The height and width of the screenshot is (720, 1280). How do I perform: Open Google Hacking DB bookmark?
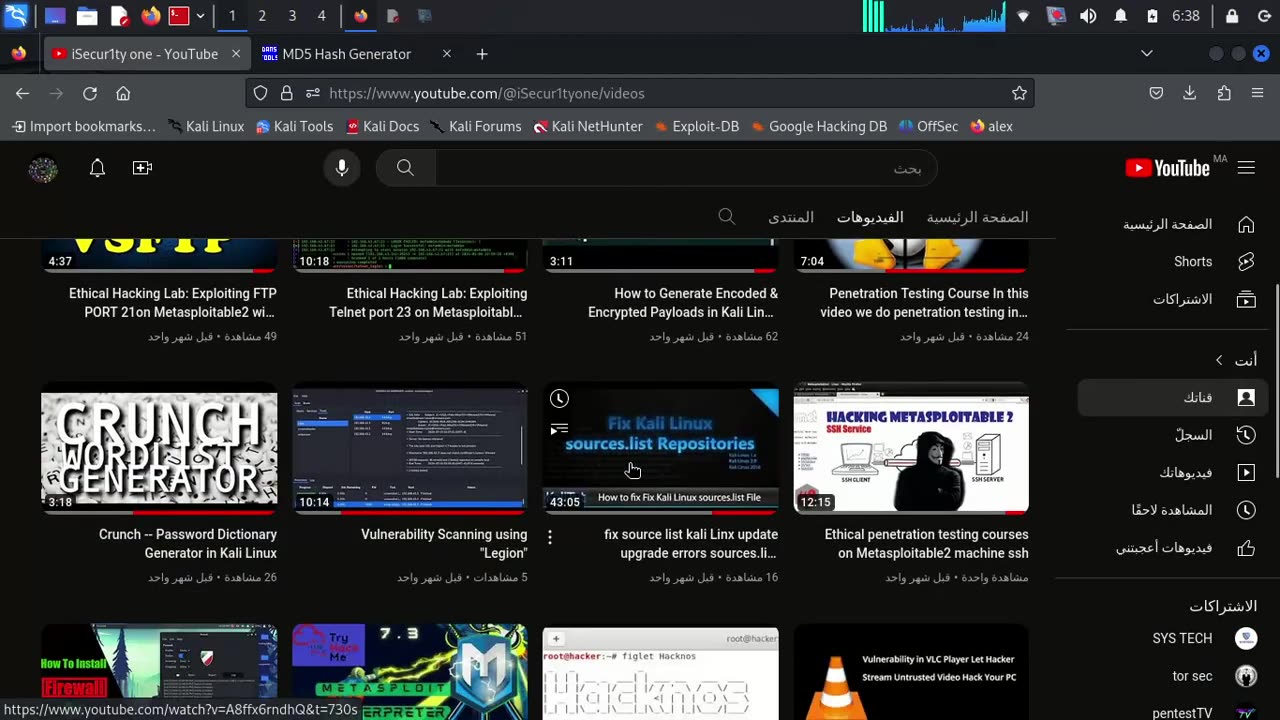click(x=819, y=126)
